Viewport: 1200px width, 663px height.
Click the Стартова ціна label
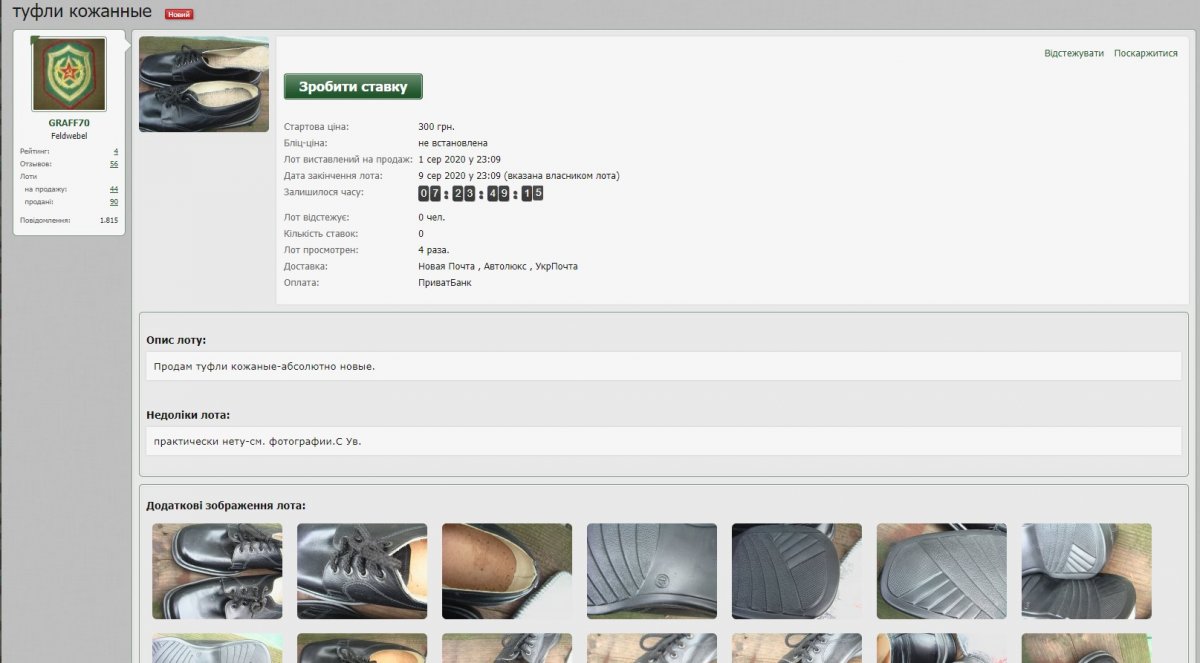pos(317,127)
